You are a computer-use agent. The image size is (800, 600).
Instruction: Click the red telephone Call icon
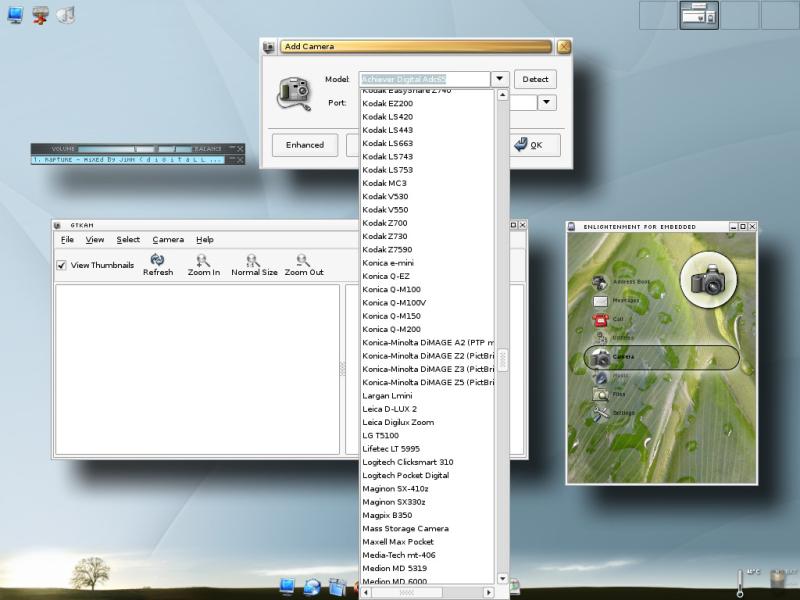(600, 319)
